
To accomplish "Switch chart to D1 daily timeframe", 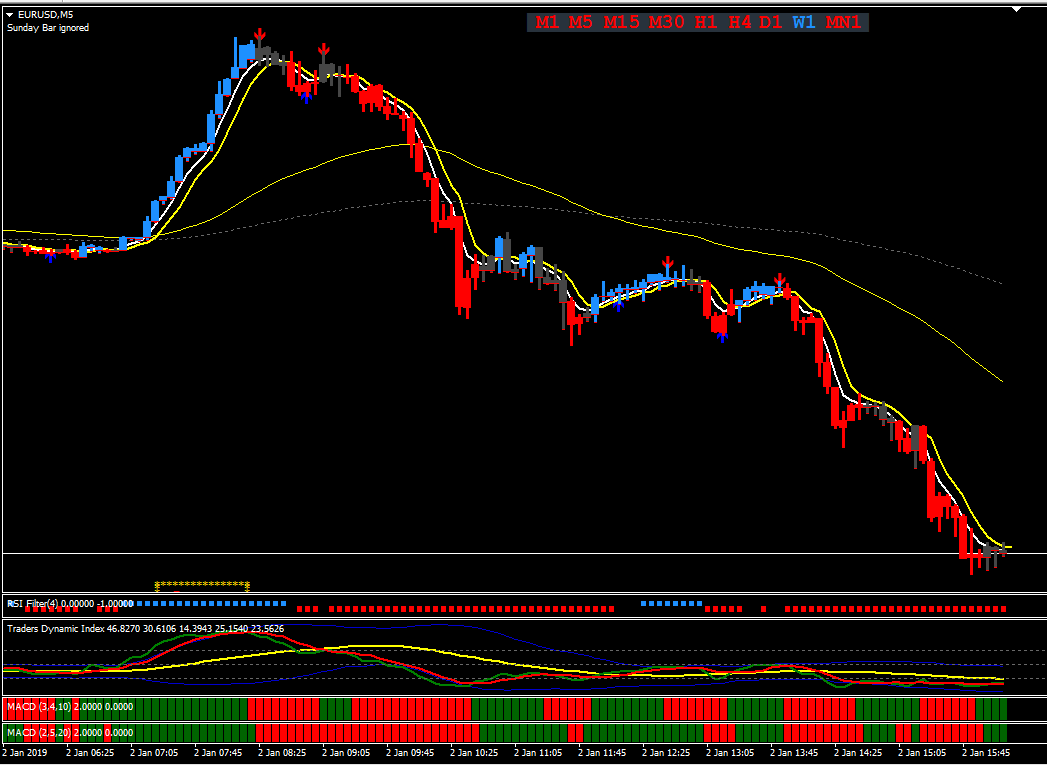I will click(x=771, y=23).
